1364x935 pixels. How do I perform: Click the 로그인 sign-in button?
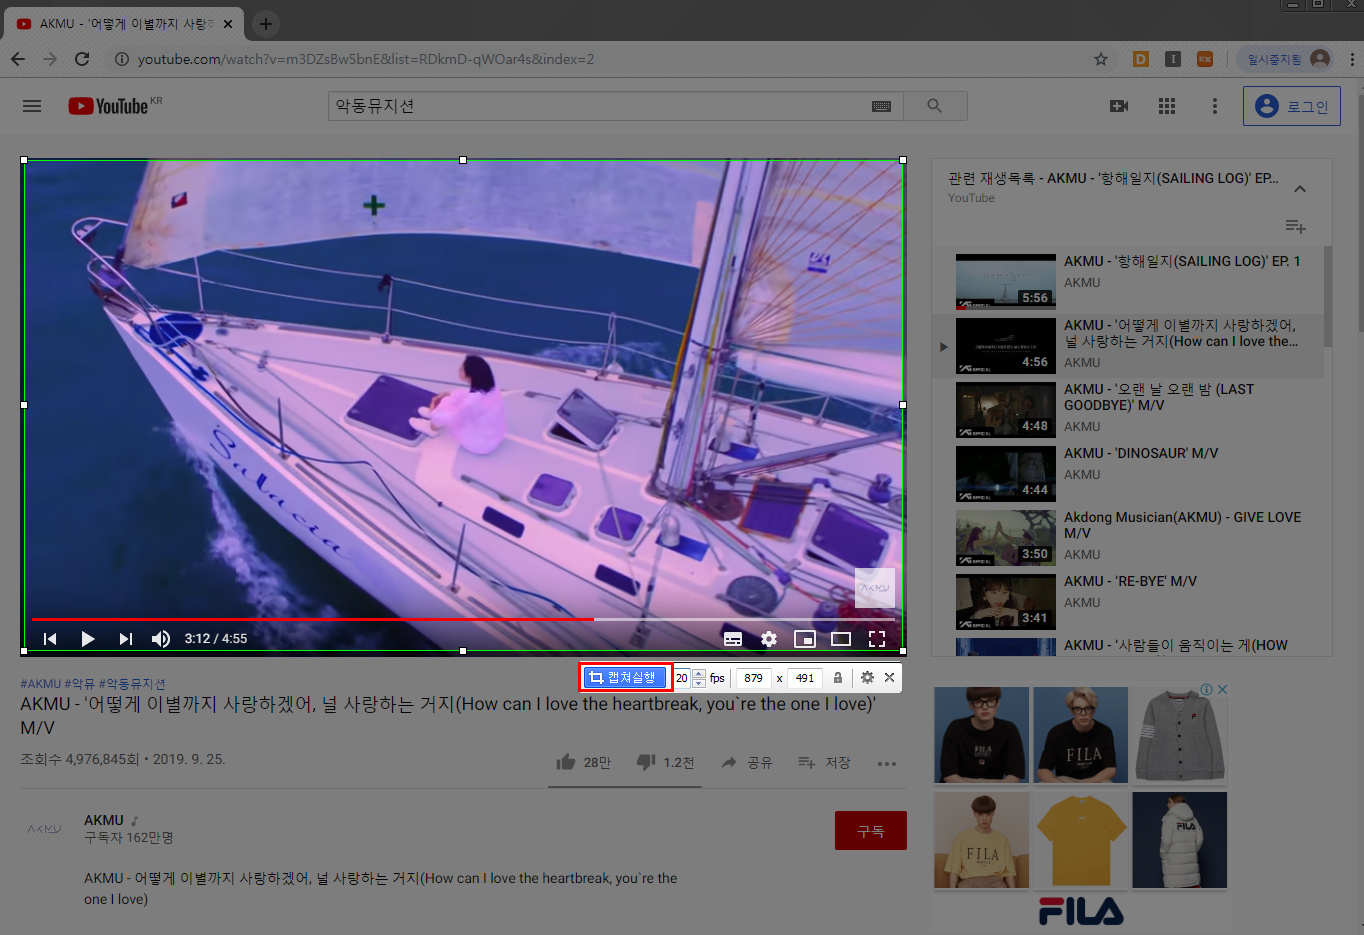1292,106
